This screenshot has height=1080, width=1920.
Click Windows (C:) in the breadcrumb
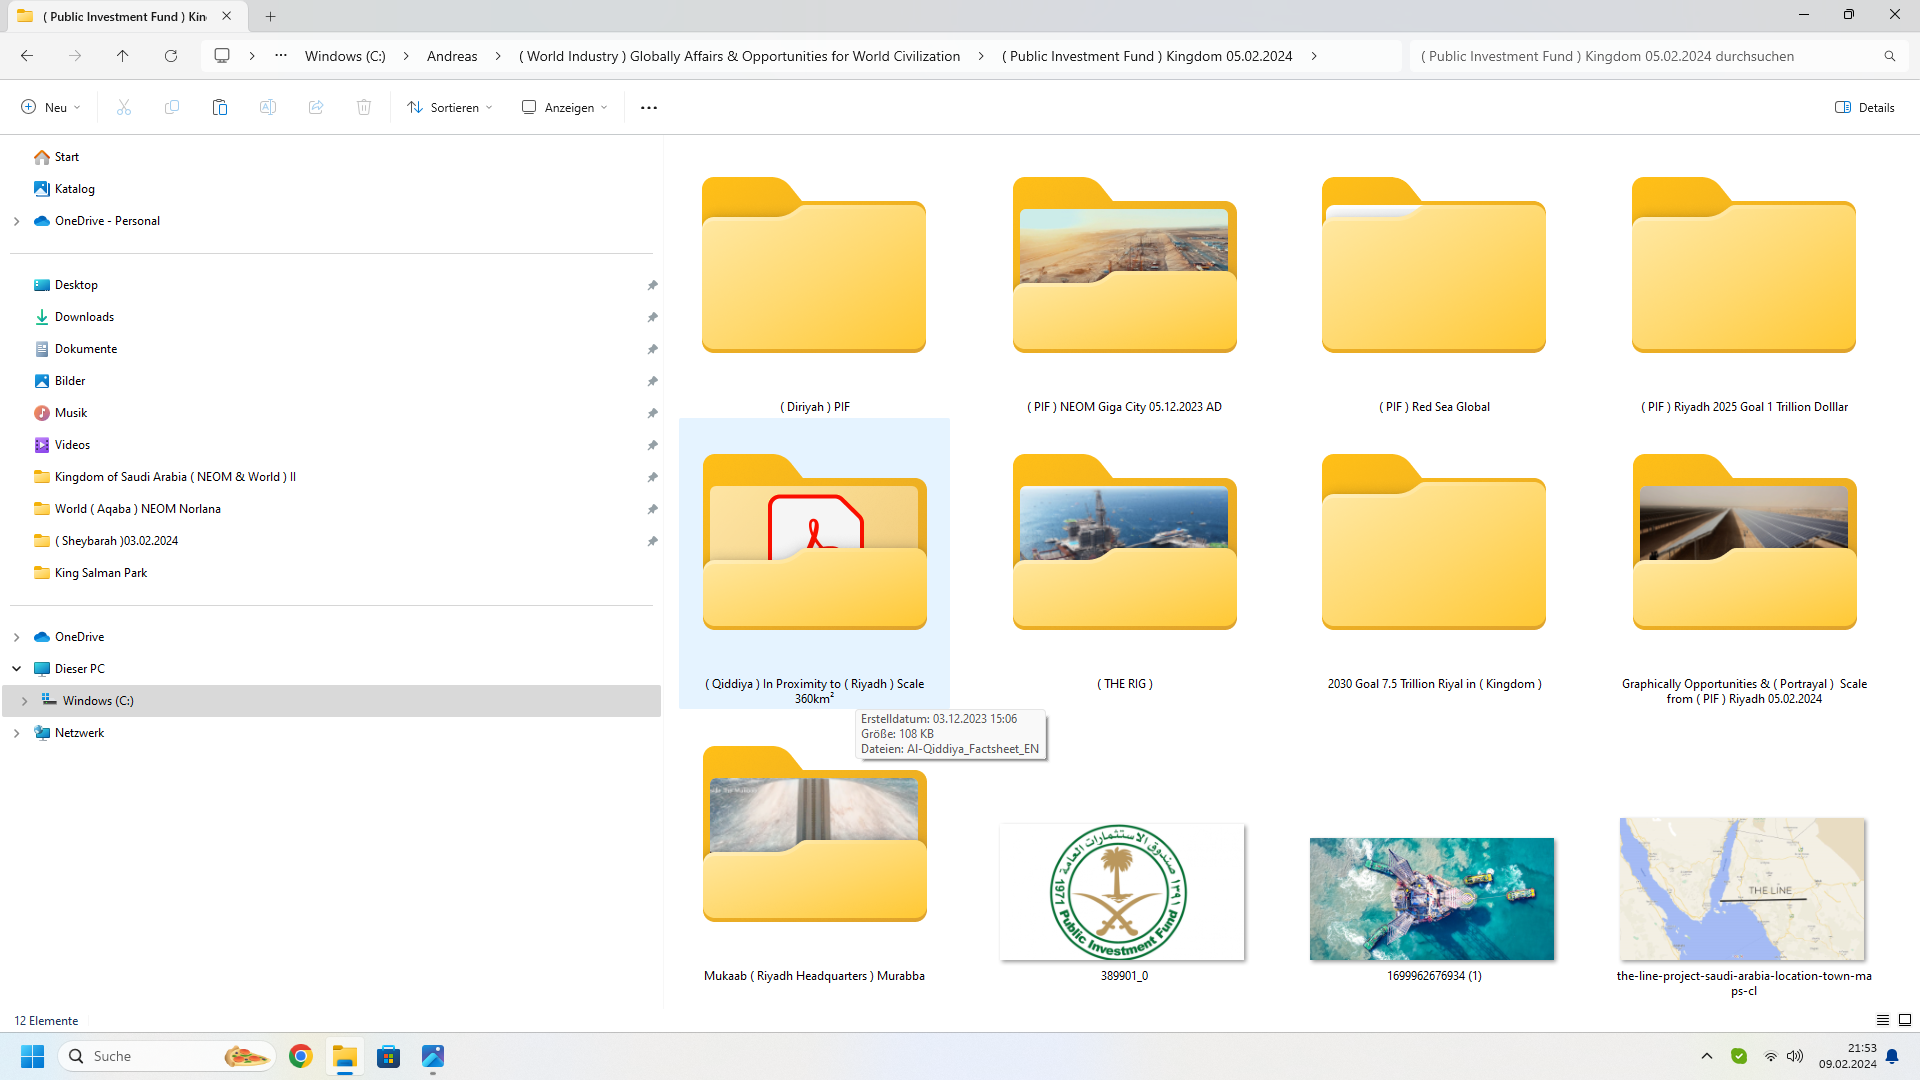345,56
